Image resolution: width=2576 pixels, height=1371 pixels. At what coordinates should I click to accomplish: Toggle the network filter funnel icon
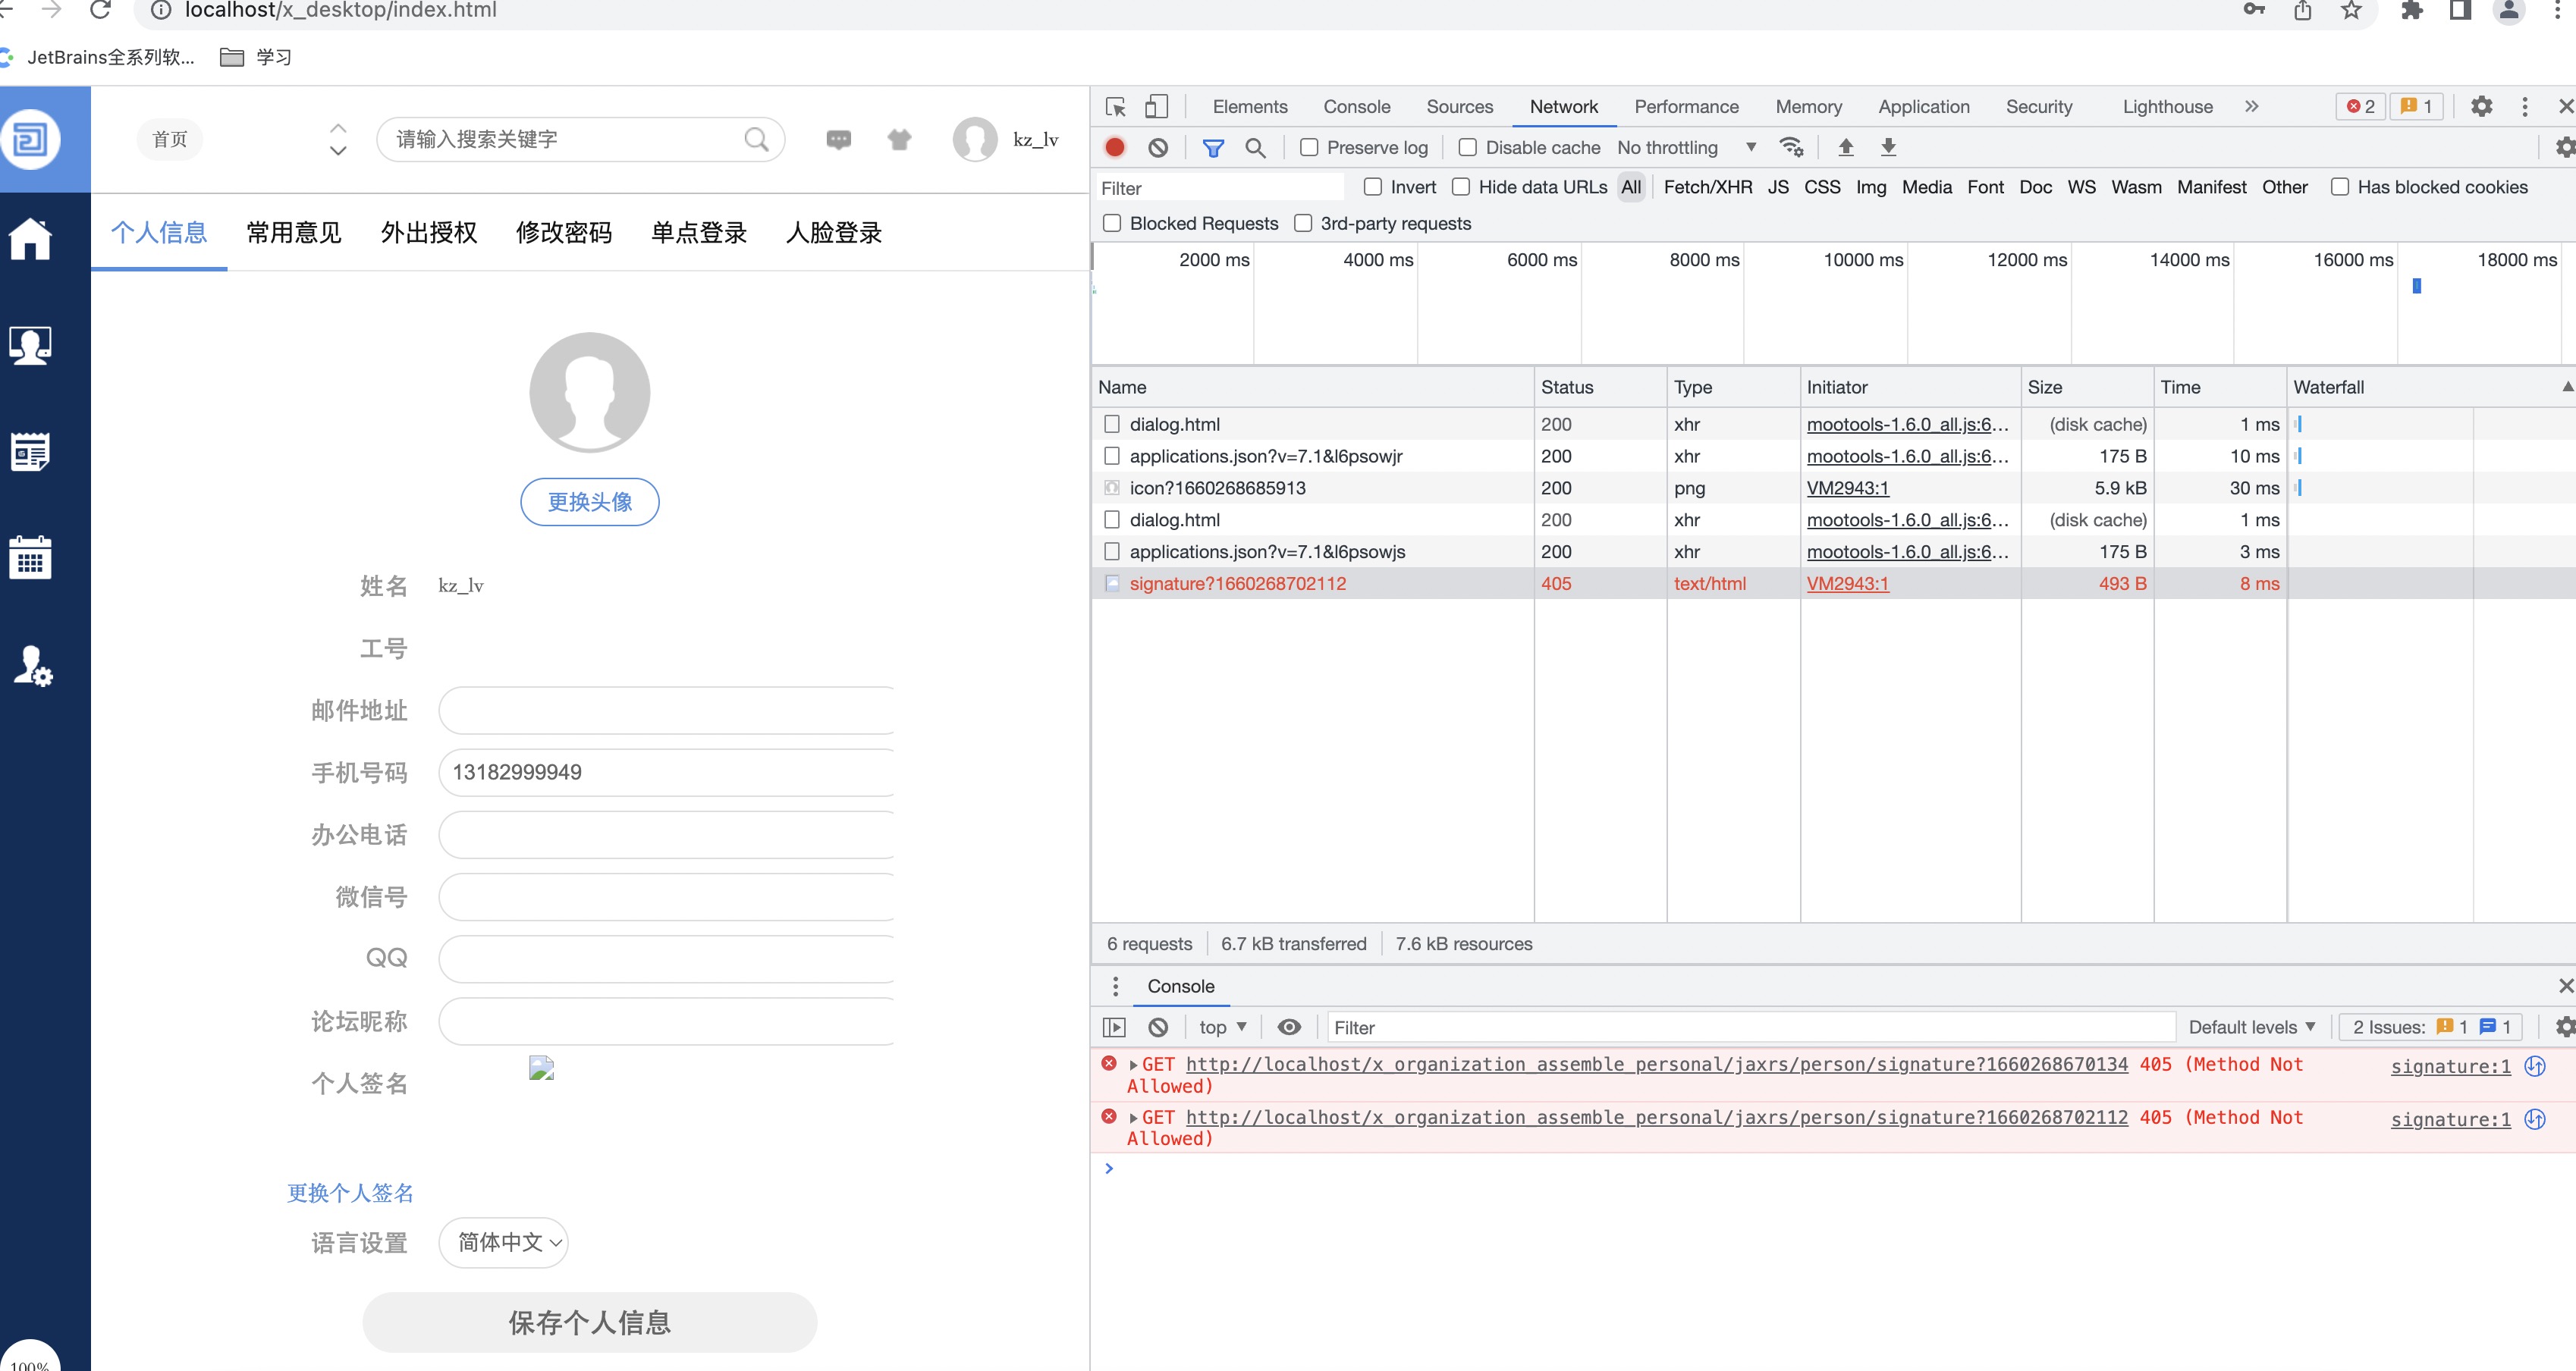(1213, 147)
